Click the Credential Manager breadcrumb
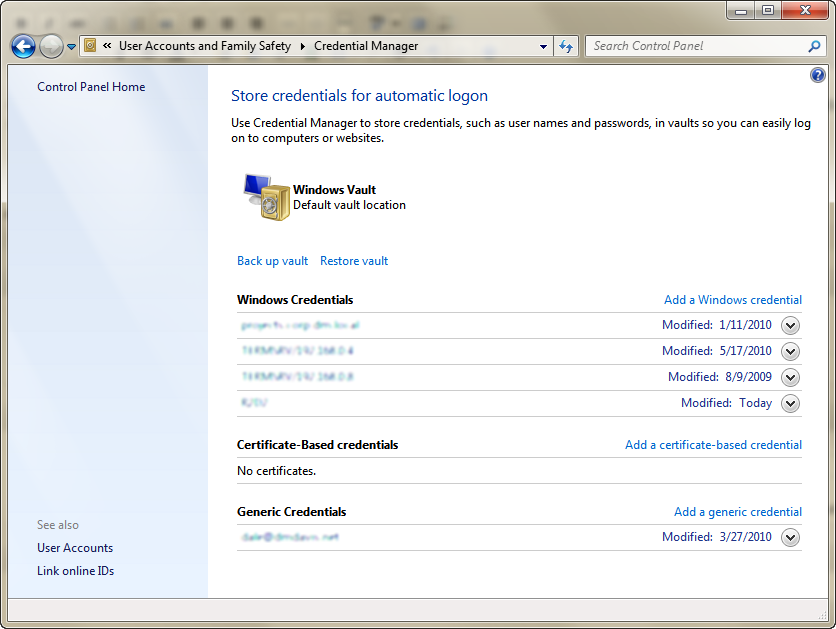 (x=366, y=46)
